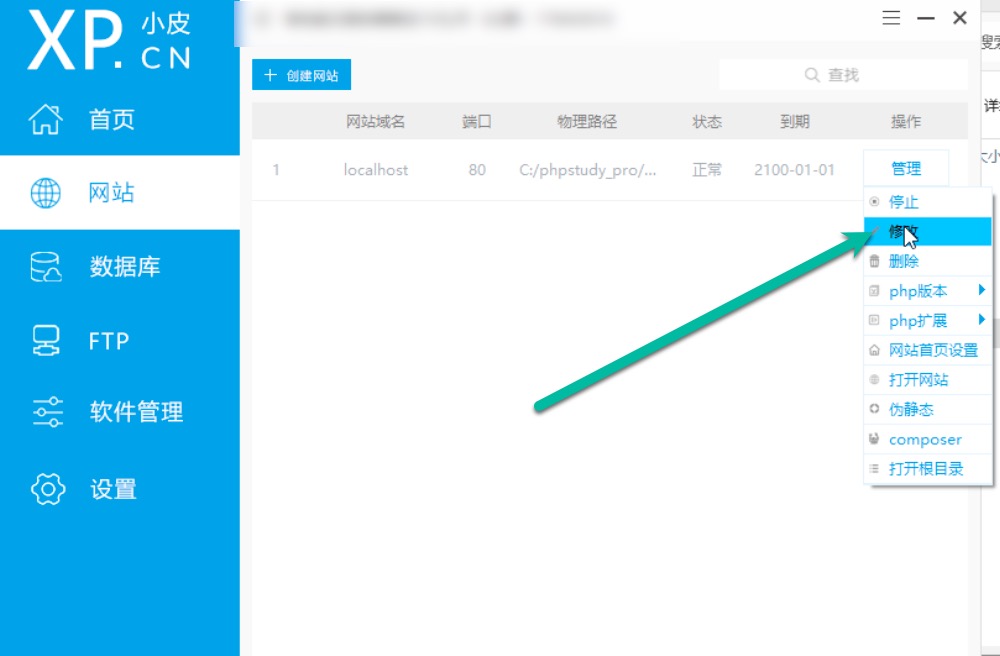1000x656 pixels.
Task: Open the 设置 gear icon
Action: (x=48, y=489)
